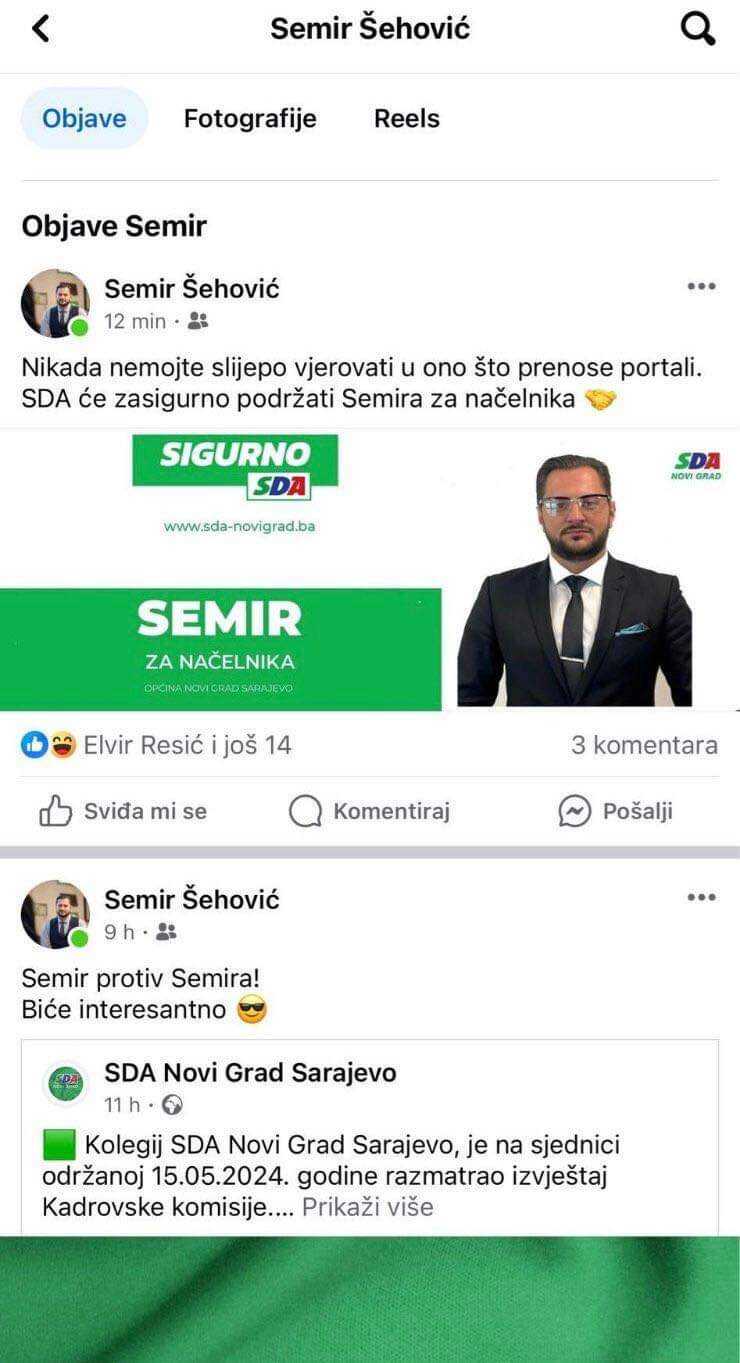Screen dimensions: 740x1363
Task: Open options menu on first post
Action: [701, 287]
